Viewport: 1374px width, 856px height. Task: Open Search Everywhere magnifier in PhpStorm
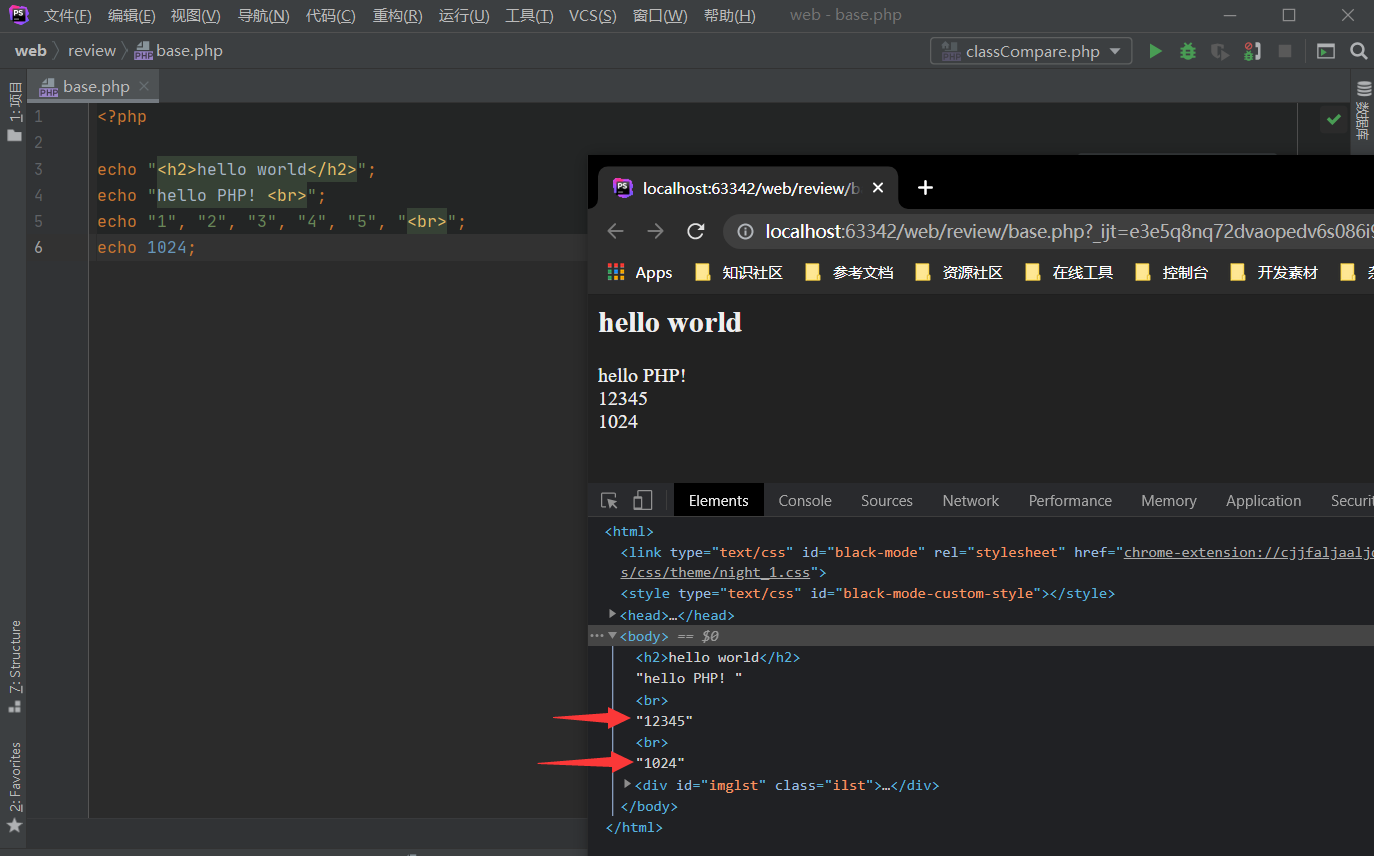tap(1358, 51)
